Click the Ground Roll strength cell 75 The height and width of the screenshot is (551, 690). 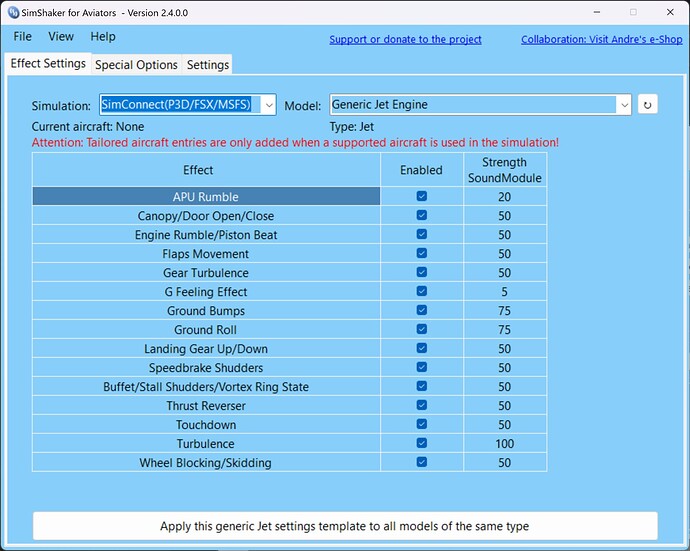pos(505,329)
